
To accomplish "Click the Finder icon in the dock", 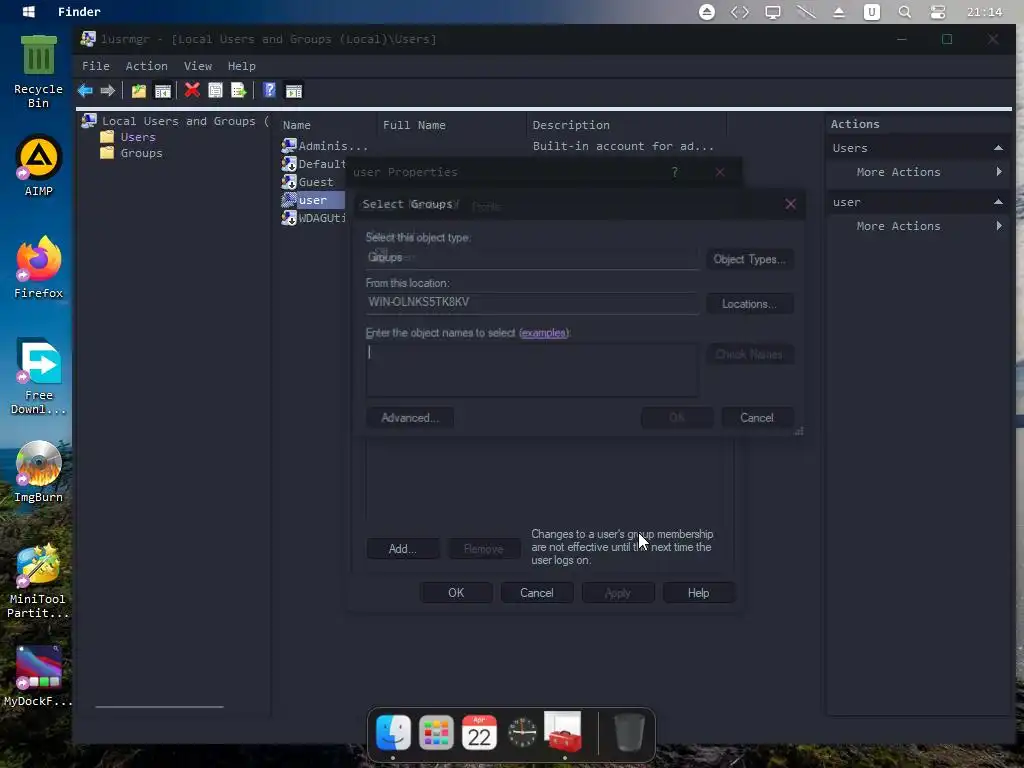I will (x=393, y=733).
